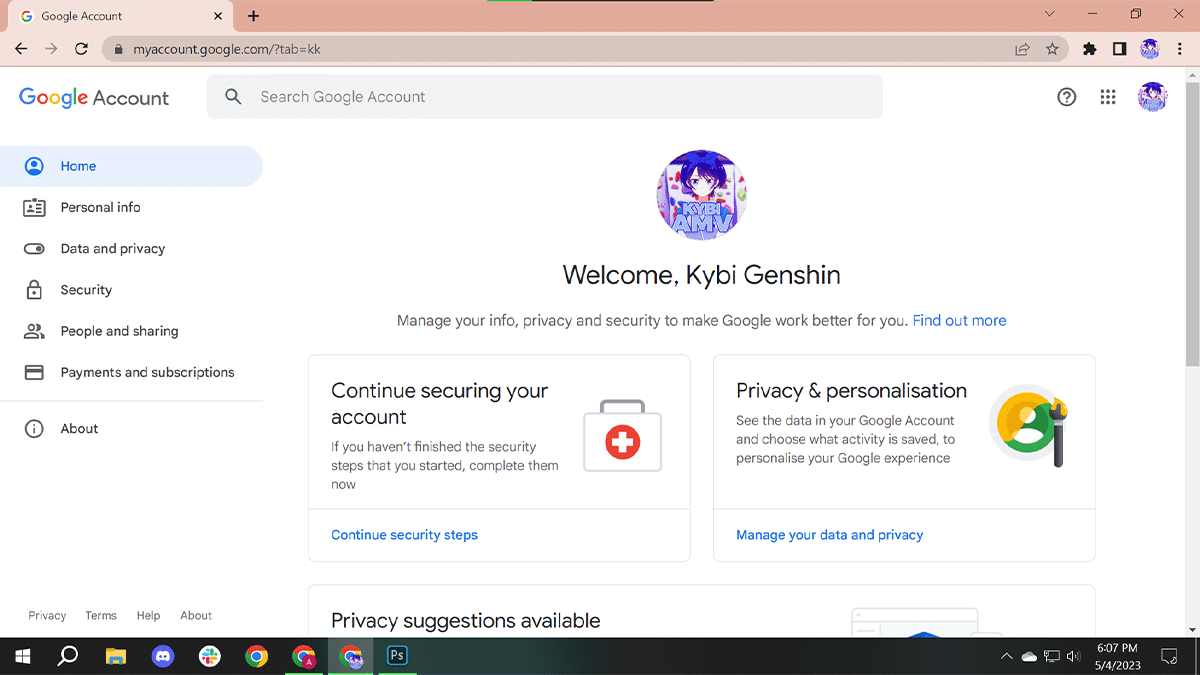Click Continue security steps link
The image size is (1200, 675).
tap(404, 535)
